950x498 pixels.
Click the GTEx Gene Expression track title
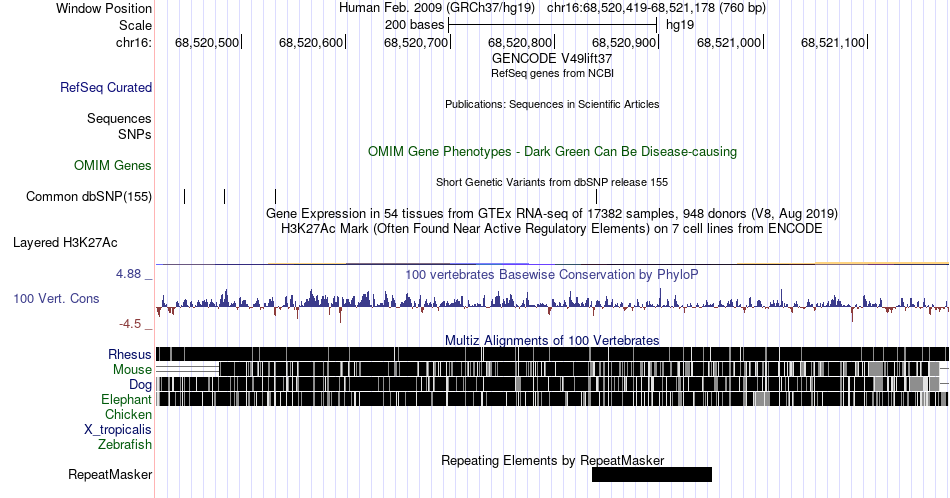point(552,213)
